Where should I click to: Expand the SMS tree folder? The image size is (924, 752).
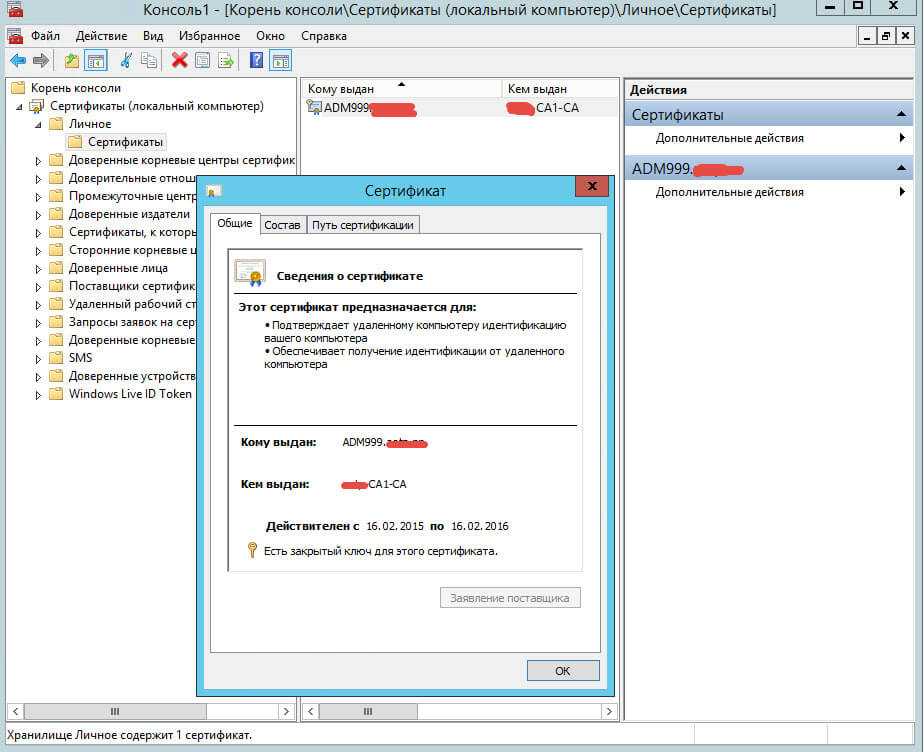pyautogui.click(x=39, y=358)
